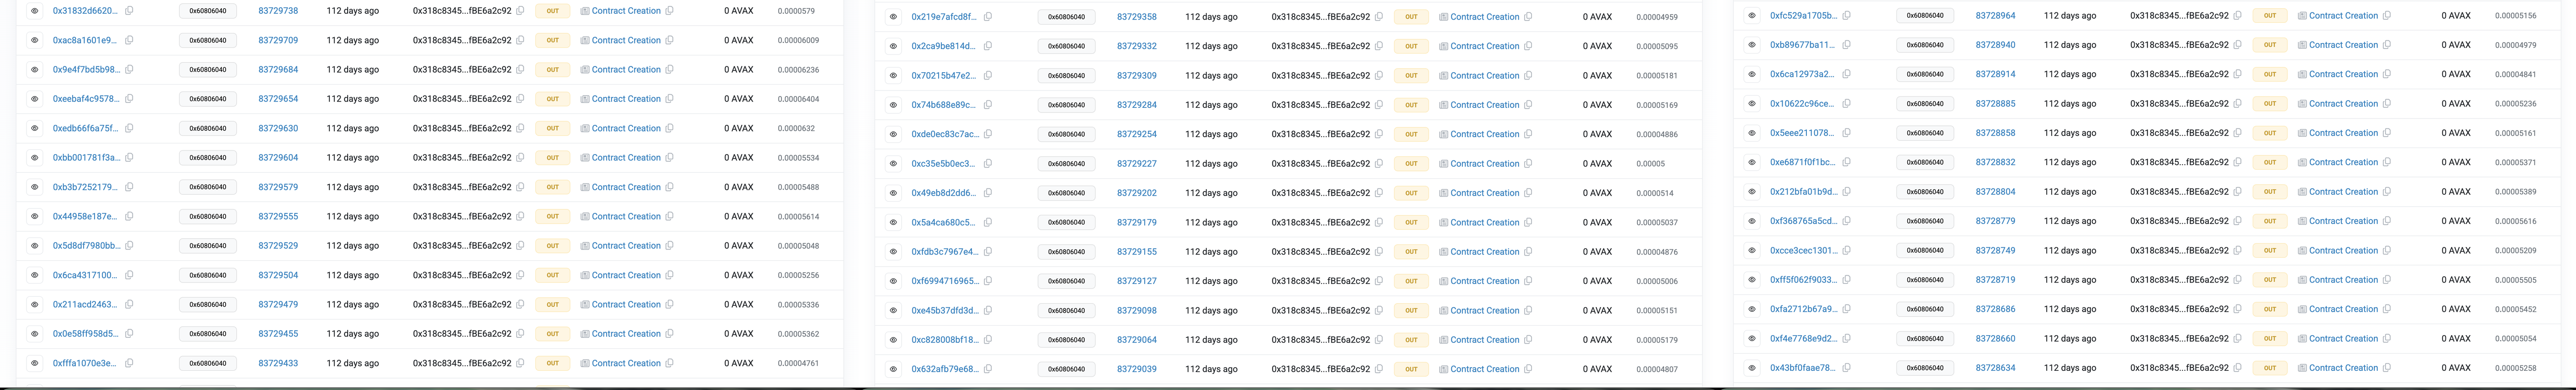Click the OUT badge in block 83729630 row
The image size is (2576, 390).
click(x=552, y=128)
